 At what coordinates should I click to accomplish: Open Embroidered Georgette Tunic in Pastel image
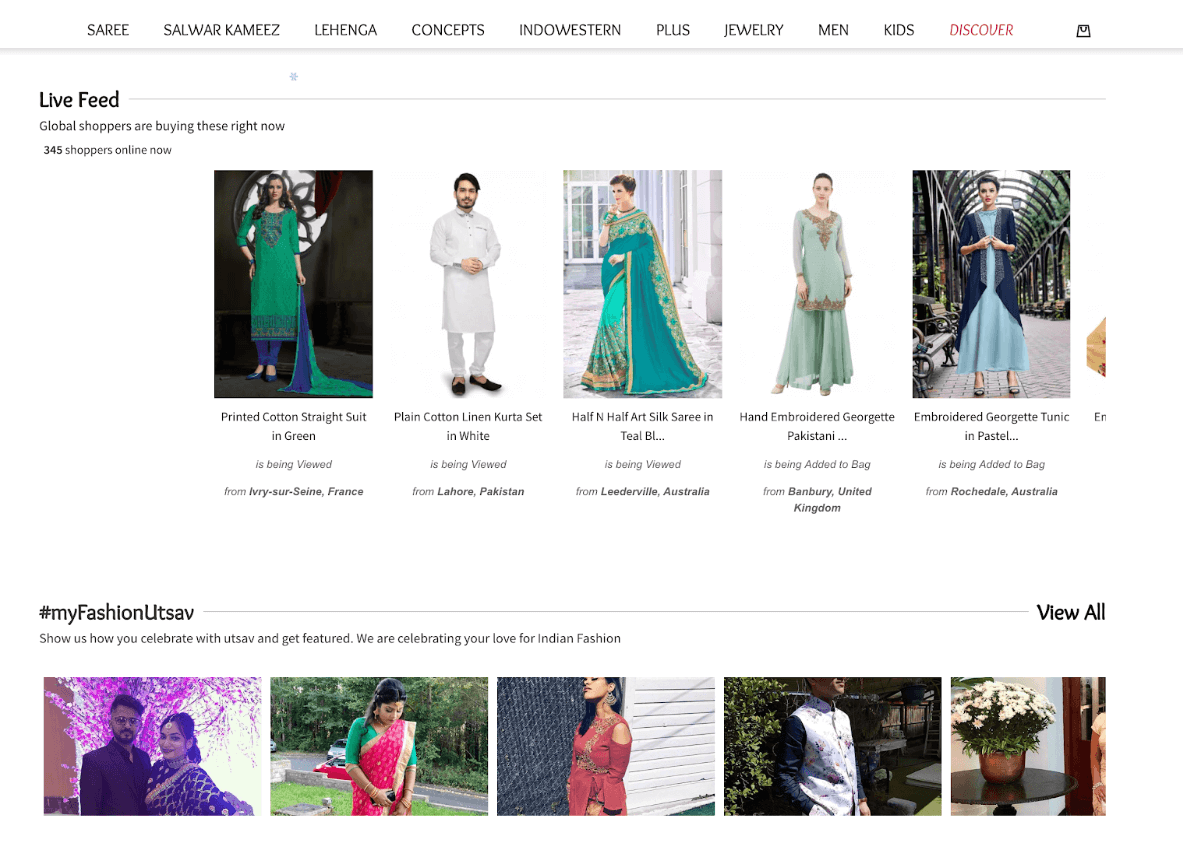(991, 284)
